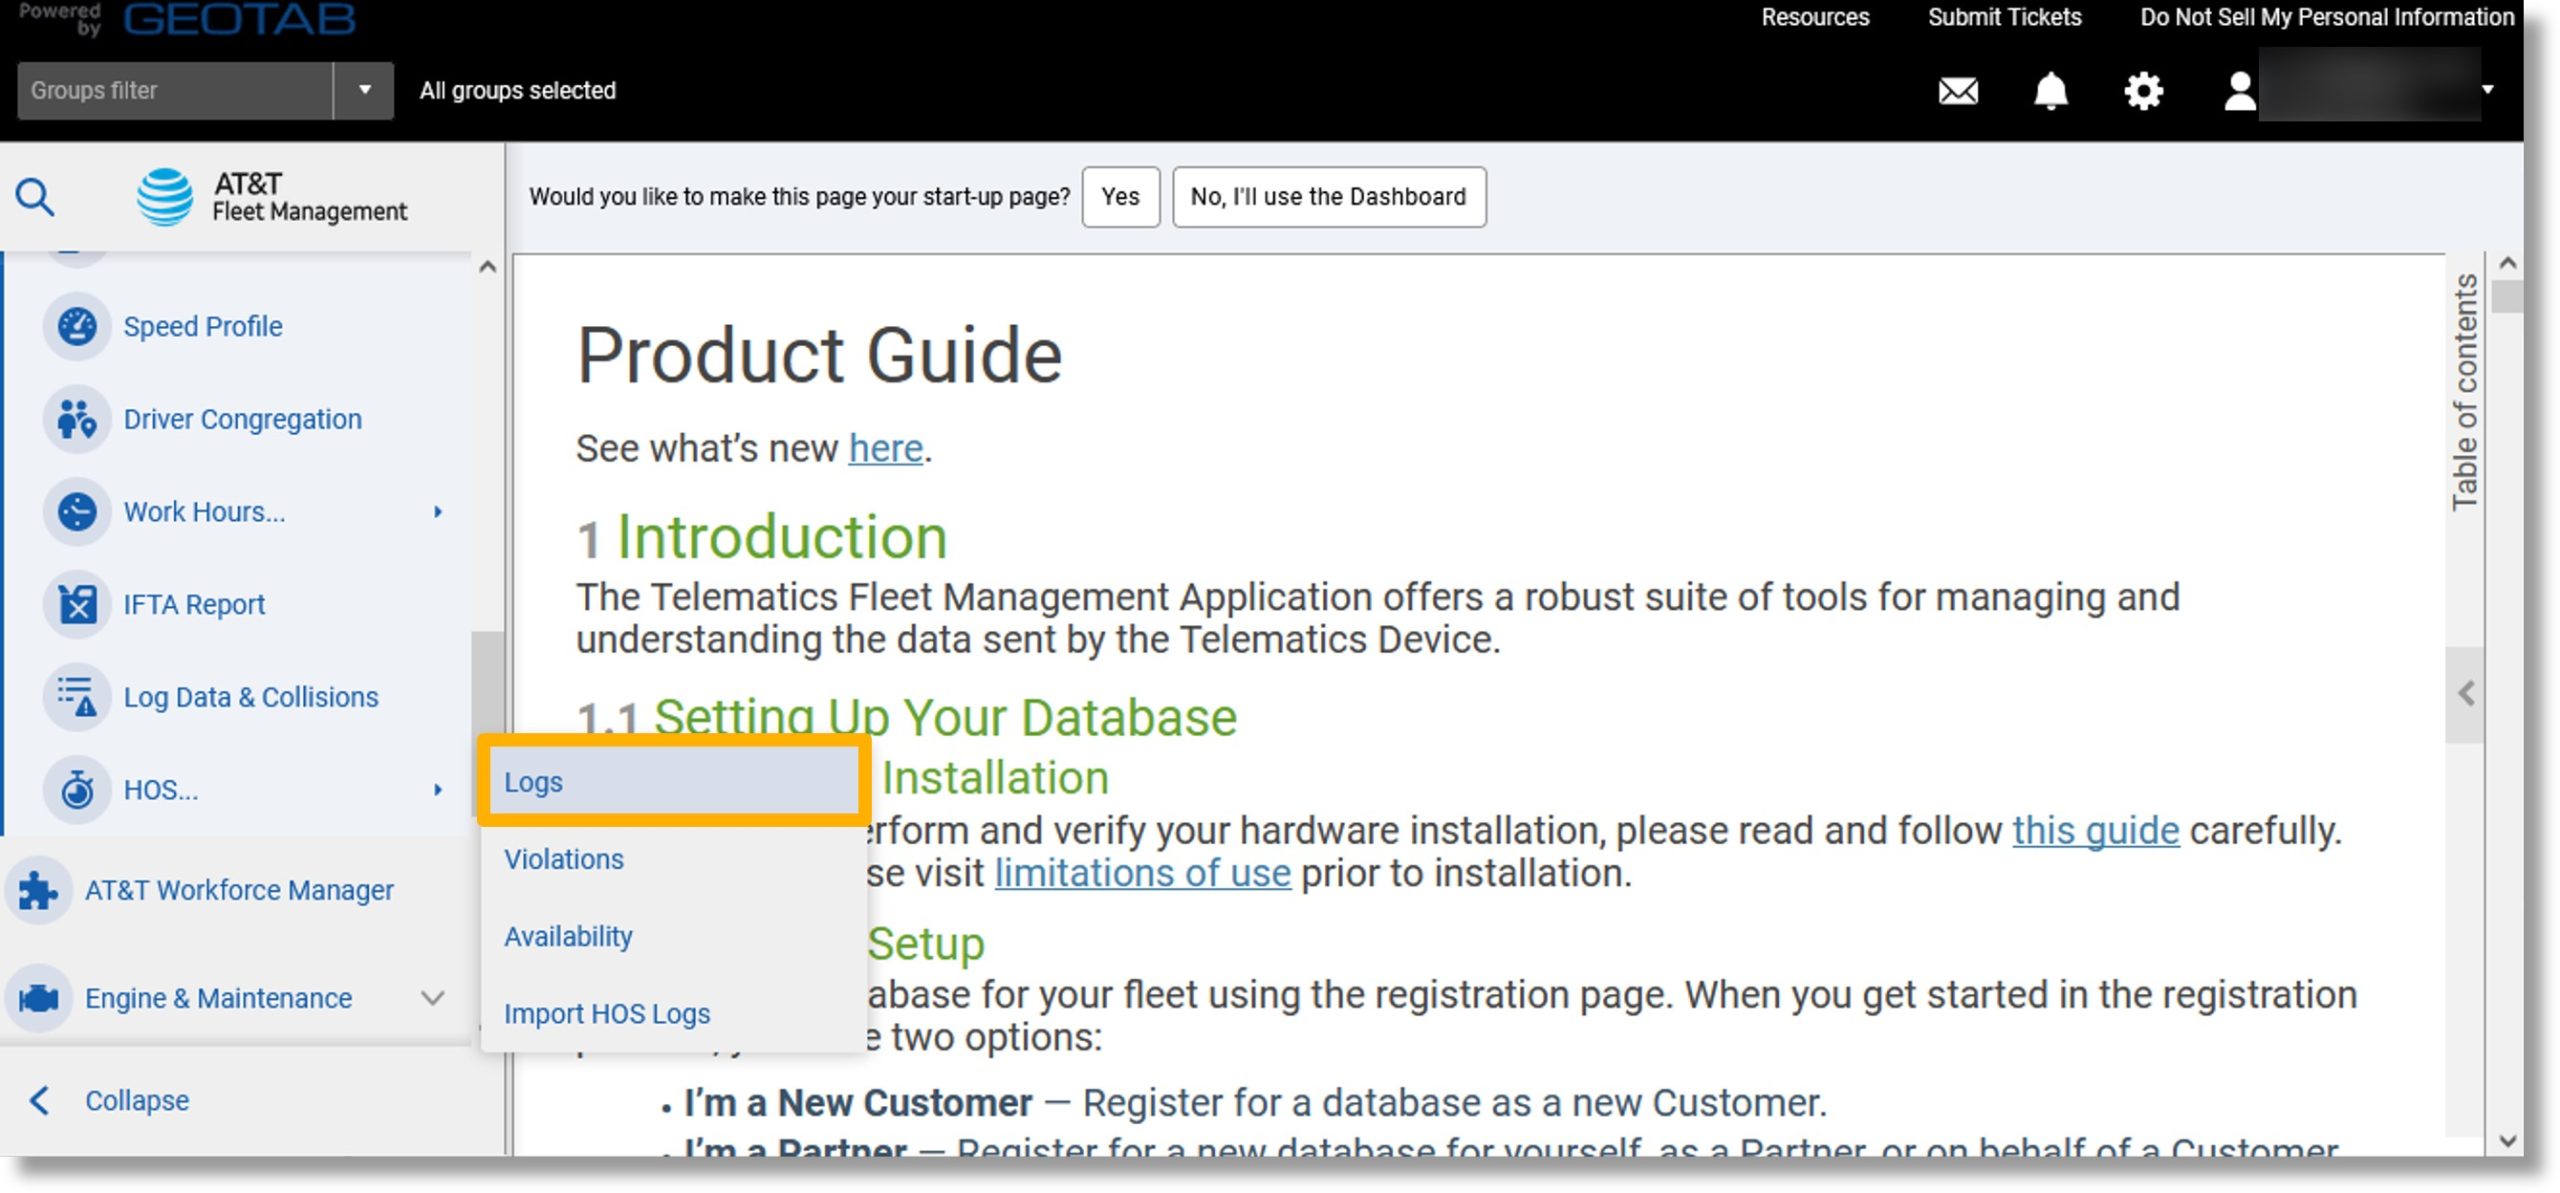
Task: Open the search magnifier icon
Action: pyautogui.click(x=35, y=197)
